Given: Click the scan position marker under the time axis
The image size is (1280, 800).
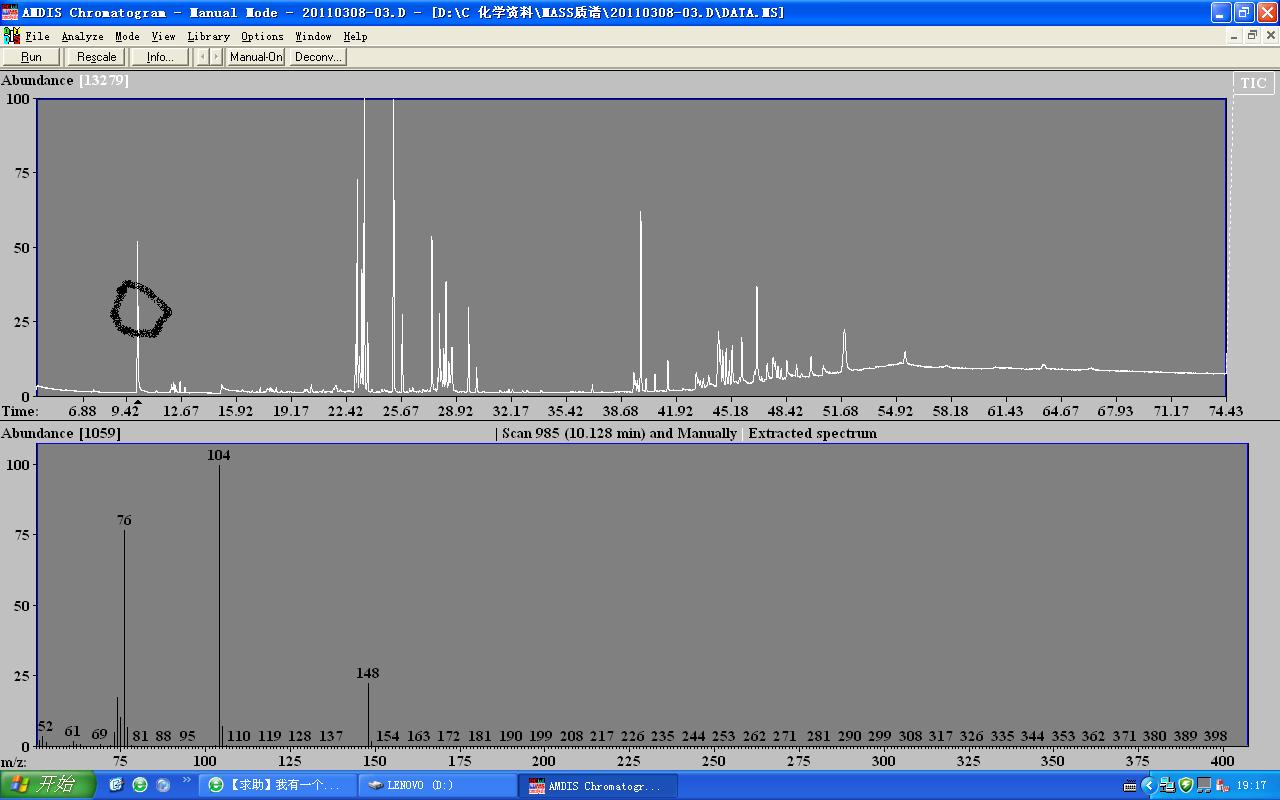Looking at the screenshot, I should 138,402.
